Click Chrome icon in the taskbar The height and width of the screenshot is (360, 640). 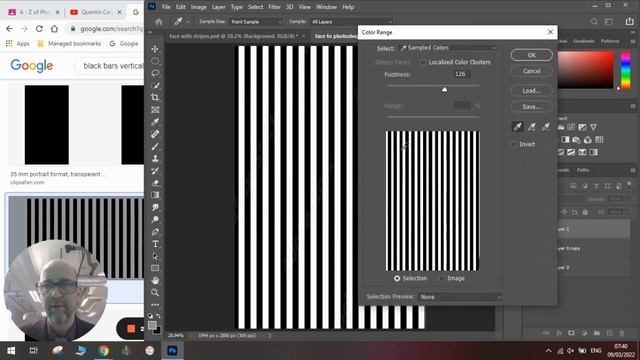coord(104,351)
